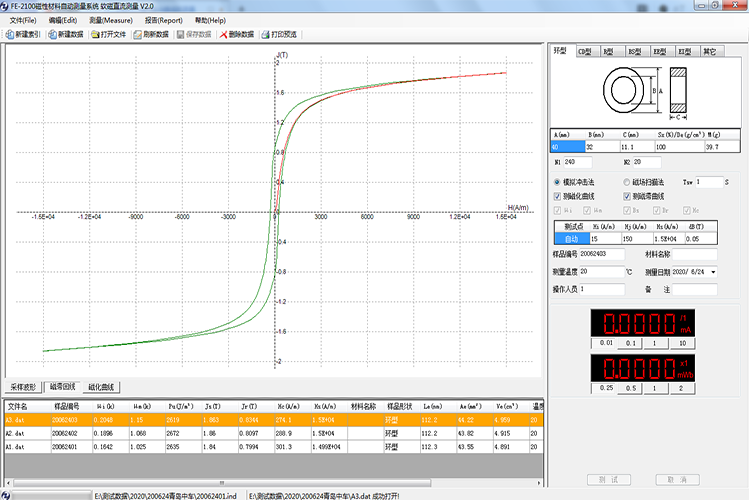Screen dimensions: 750x500
Task: Show the 采样波形 view
Action: [x=23, y=387]
